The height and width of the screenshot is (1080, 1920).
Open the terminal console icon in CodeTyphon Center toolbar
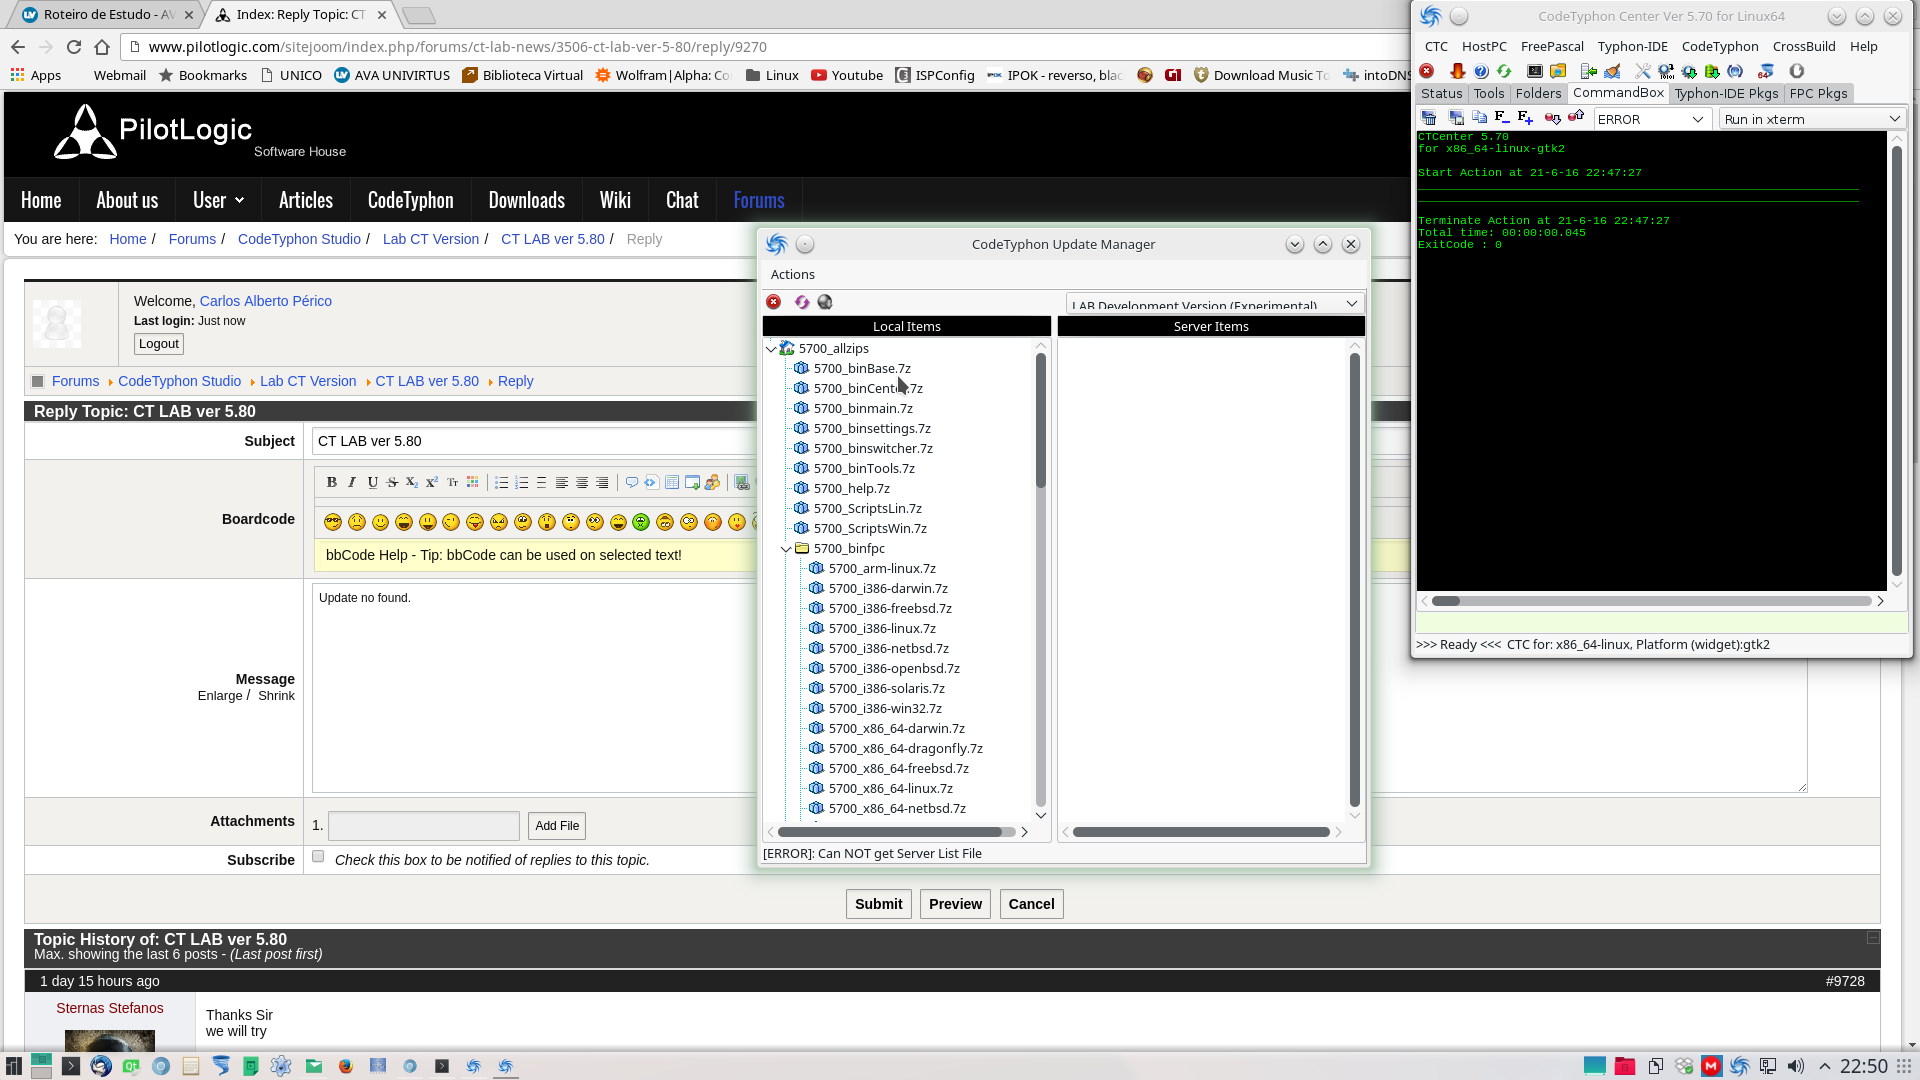point(1534,71)
